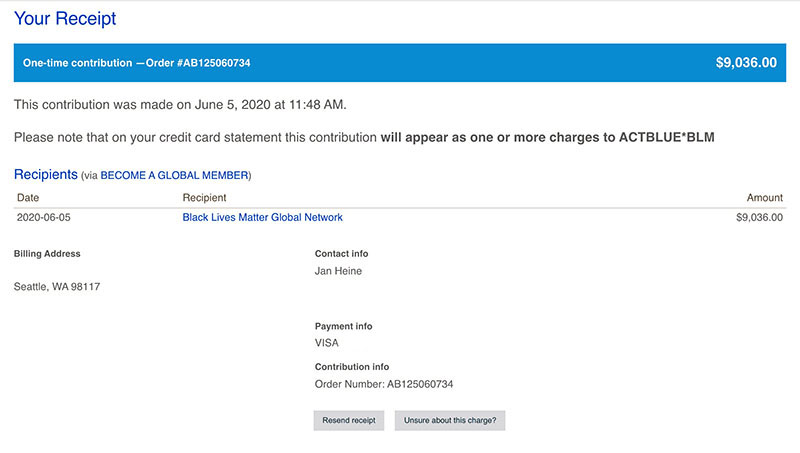Select the 'Your Receipt' heading

(65, 19)
